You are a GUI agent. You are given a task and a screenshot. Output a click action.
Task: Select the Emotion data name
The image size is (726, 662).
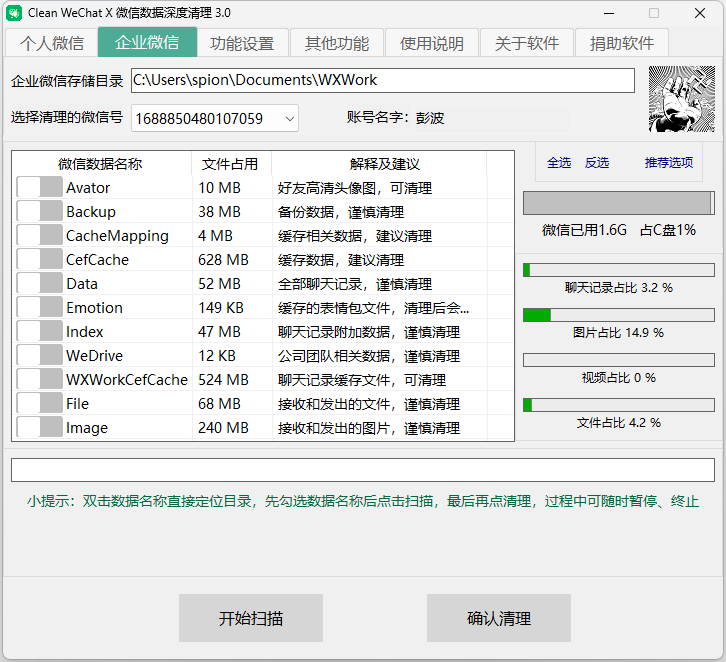tap(94, 308)
